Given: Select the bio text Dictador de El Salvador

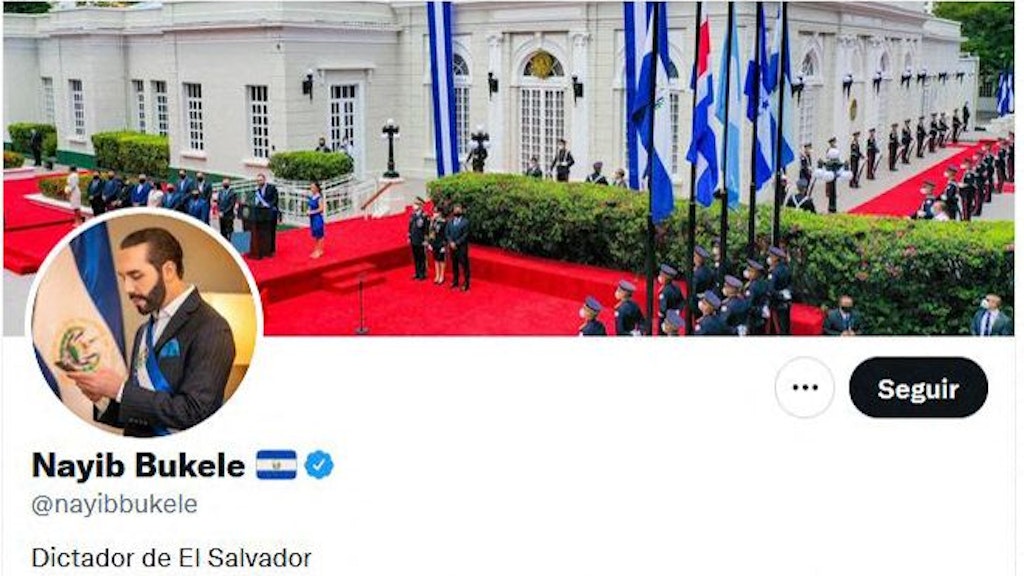Looking at the screenshot, I should 171,558.
